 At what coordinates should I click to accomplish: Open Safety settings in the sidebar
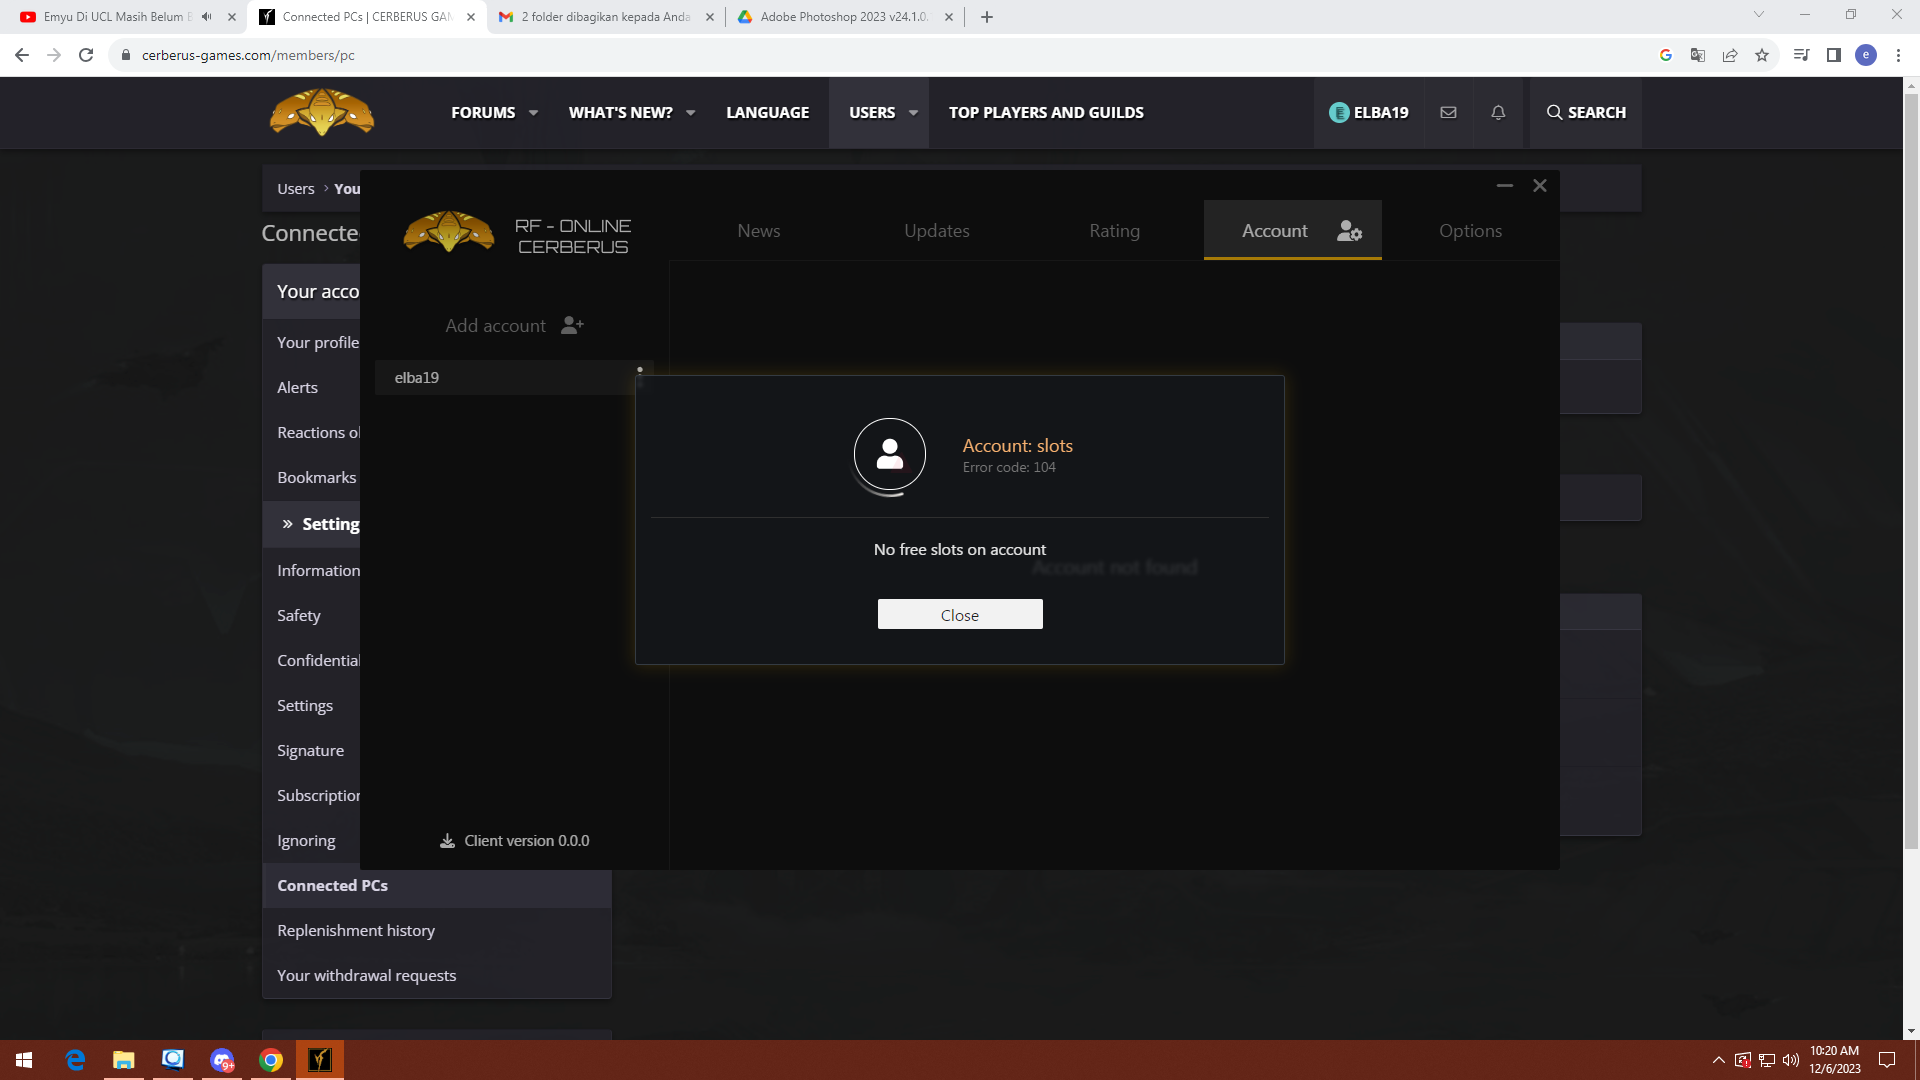299,615
